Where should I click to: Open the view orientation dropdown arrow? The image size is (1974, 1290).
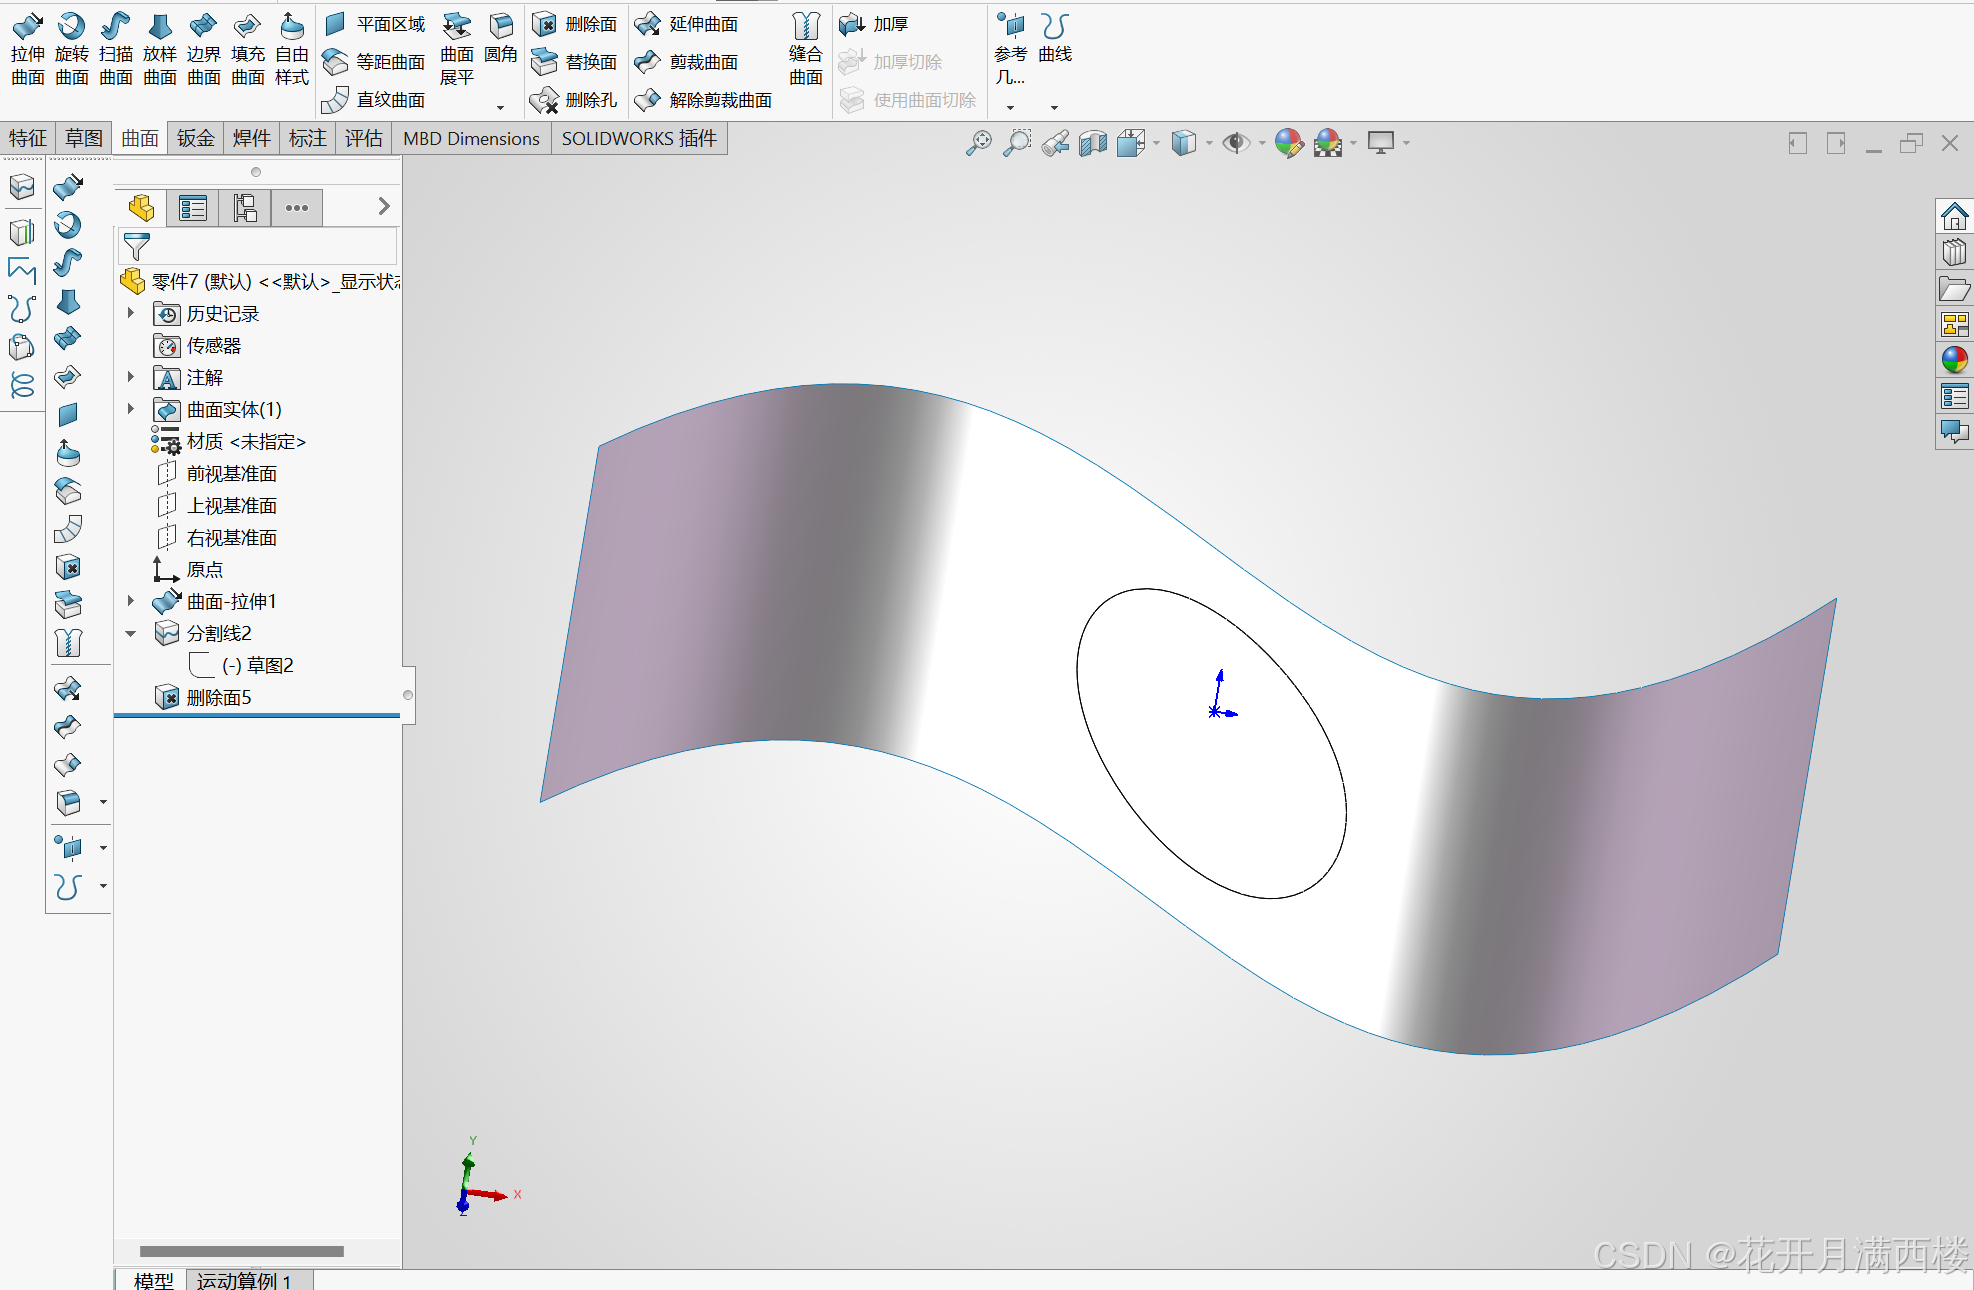tap(1157, 143)
